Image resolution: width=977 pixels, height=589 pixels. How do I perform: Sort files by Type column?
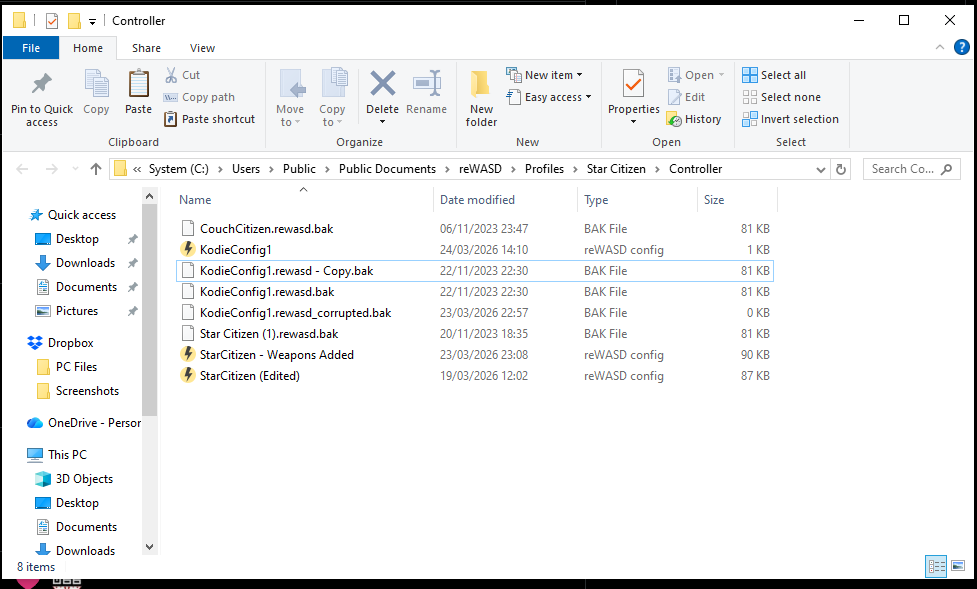click(596, 200)
